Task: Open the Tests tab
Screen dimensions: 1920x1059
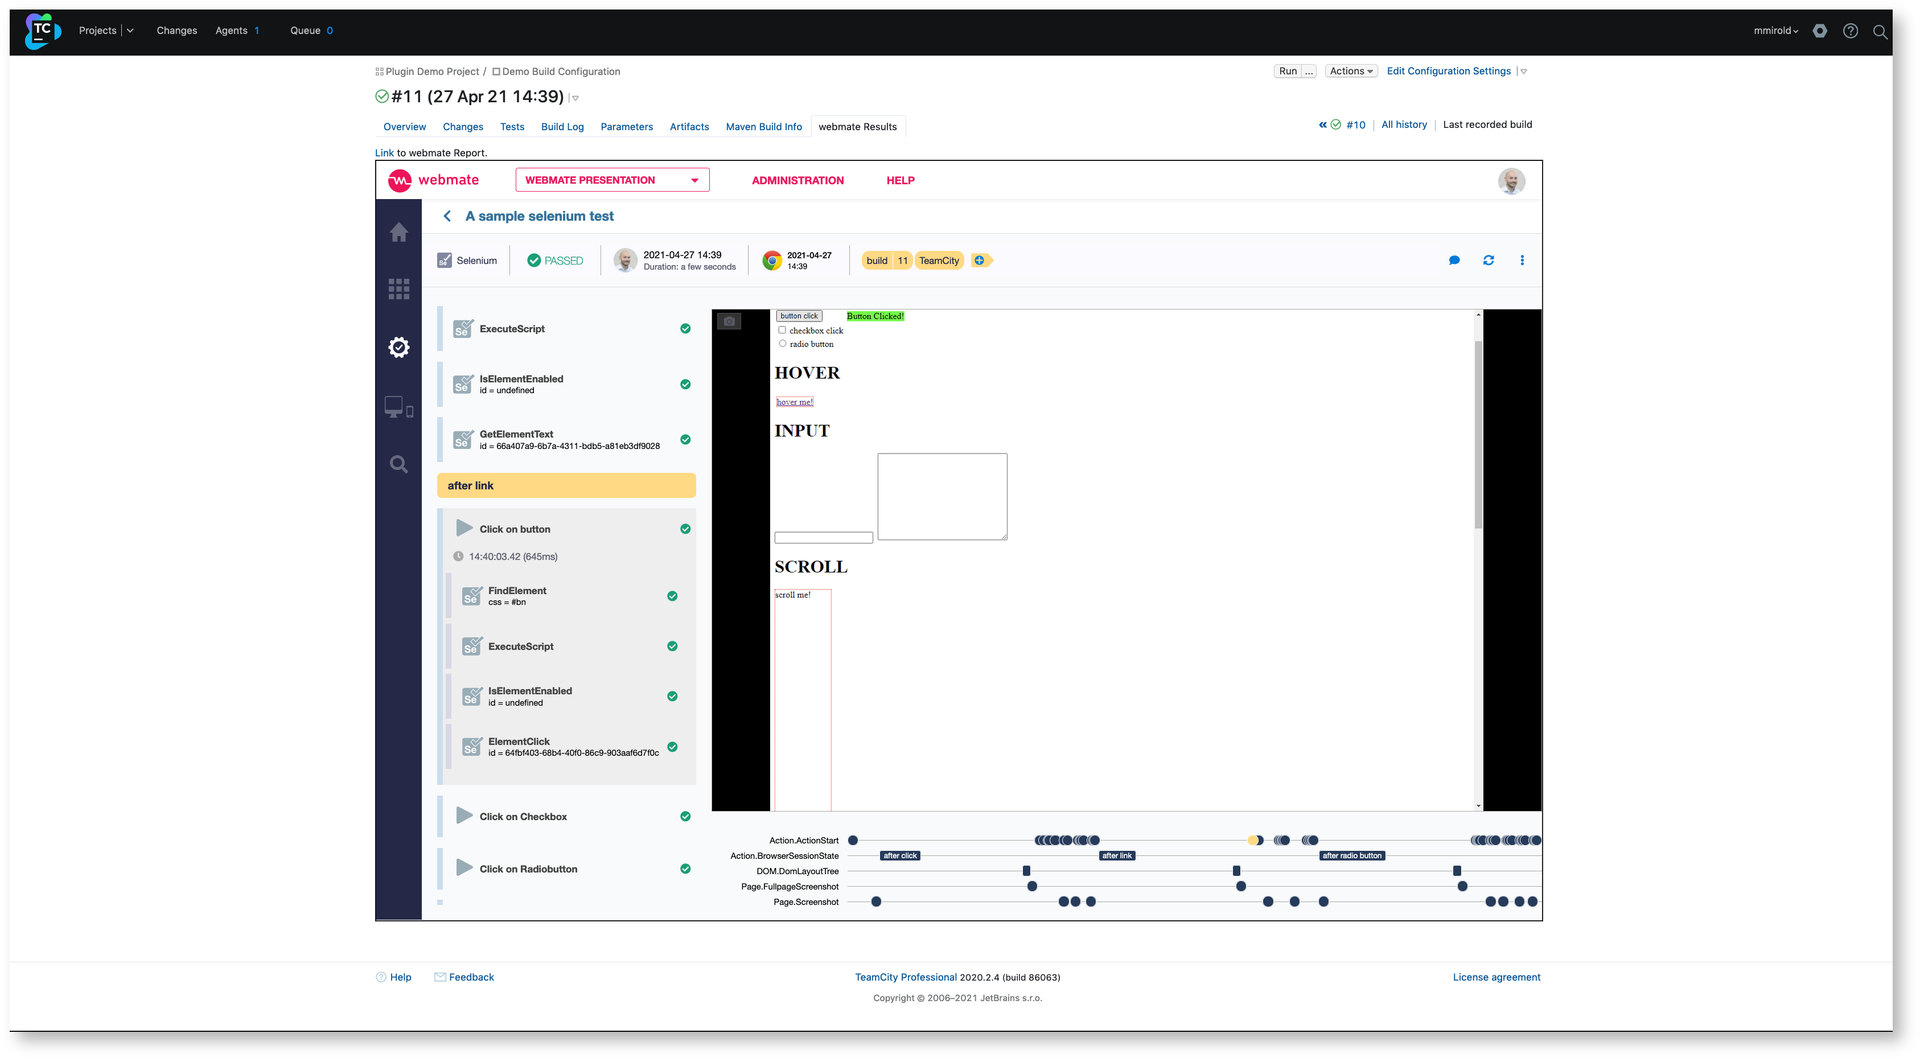Action: (x=512, y=127)
